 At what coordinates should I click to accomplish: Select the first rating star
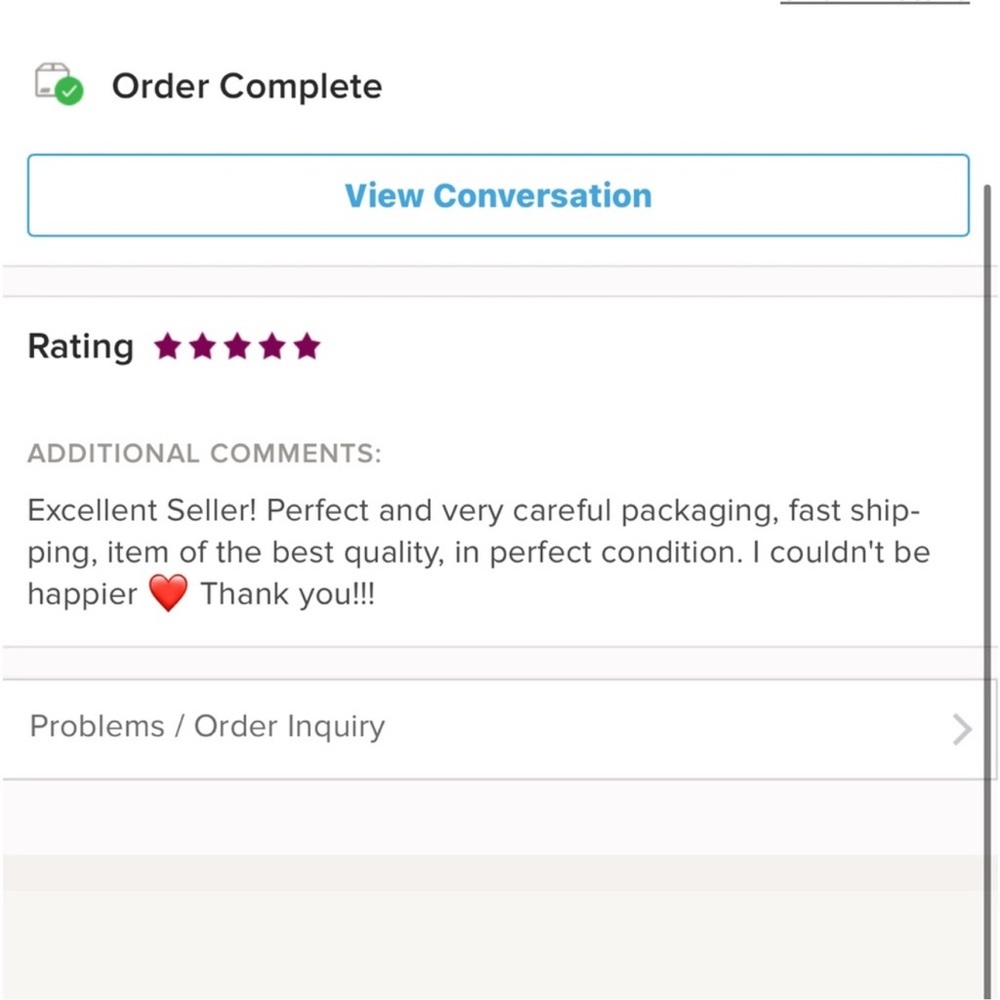coord(168,346)
